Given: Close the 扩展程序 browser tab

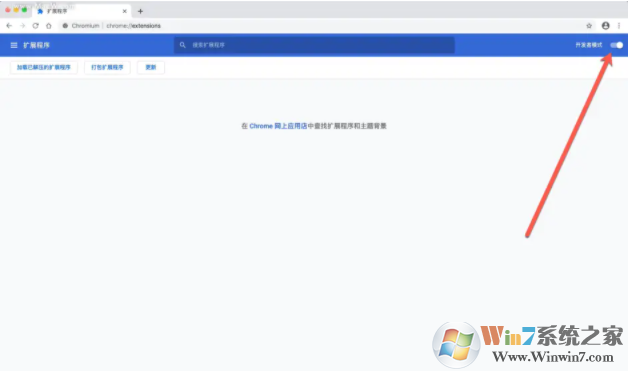Looking at the screenshot, I should (125, 11).
